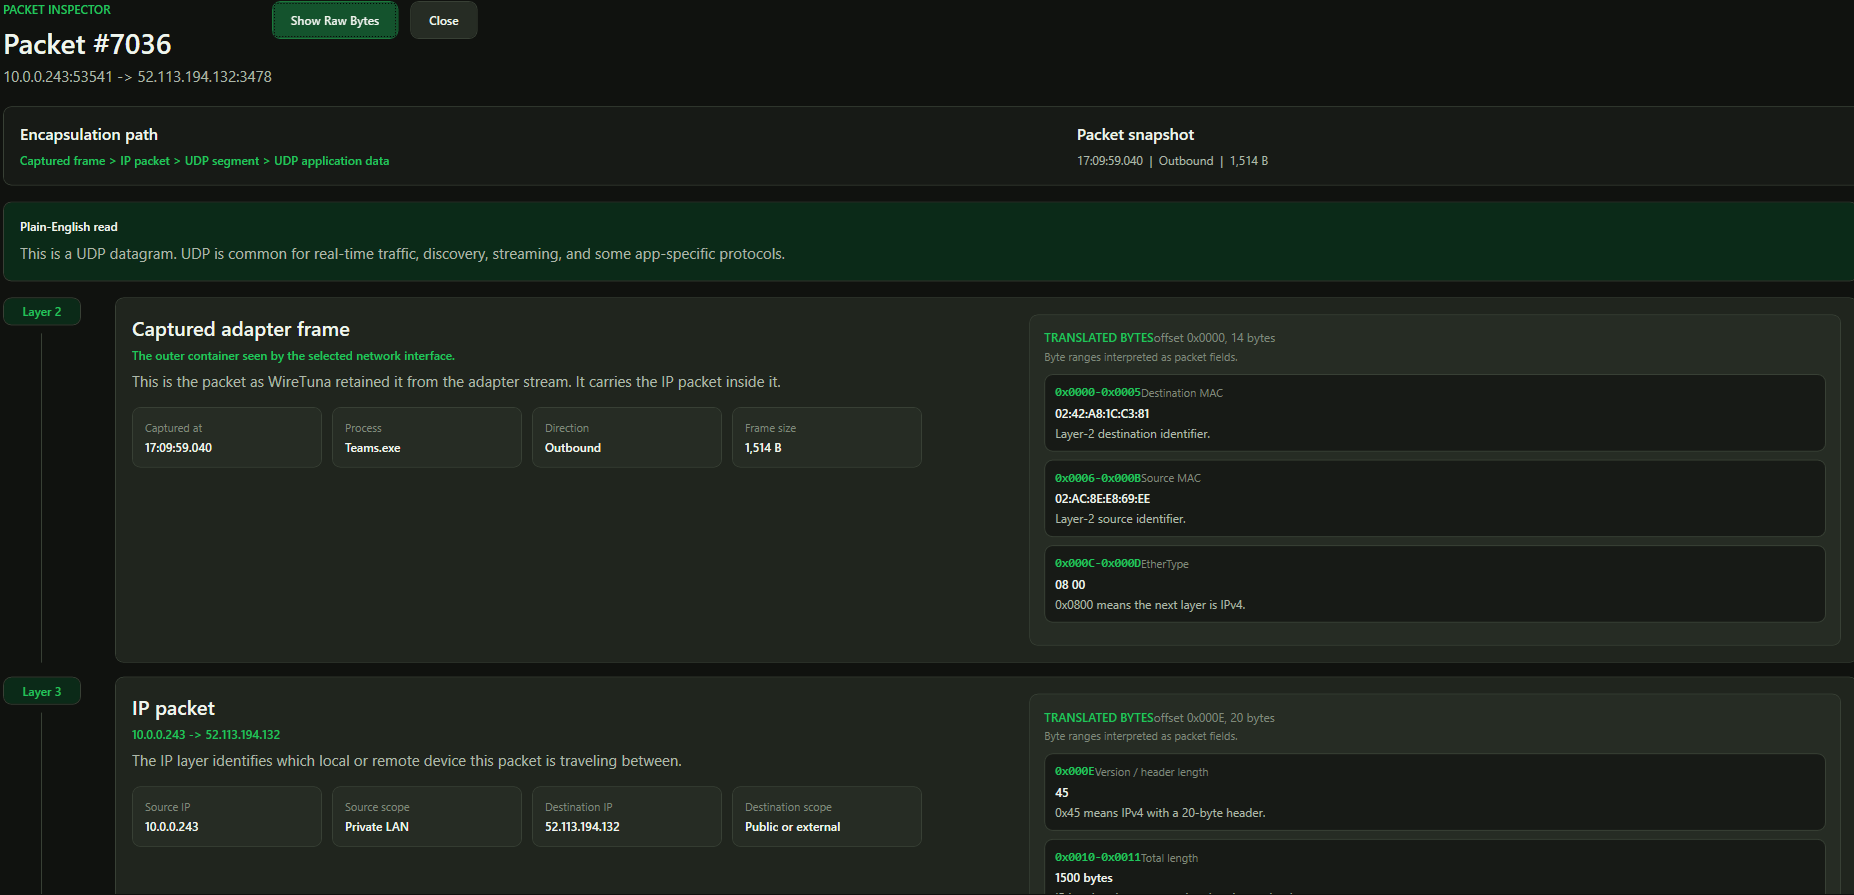1854x895 pixels.
Task: Click 'Captured frame' in encapsulation path
Action: click(62, 161)
